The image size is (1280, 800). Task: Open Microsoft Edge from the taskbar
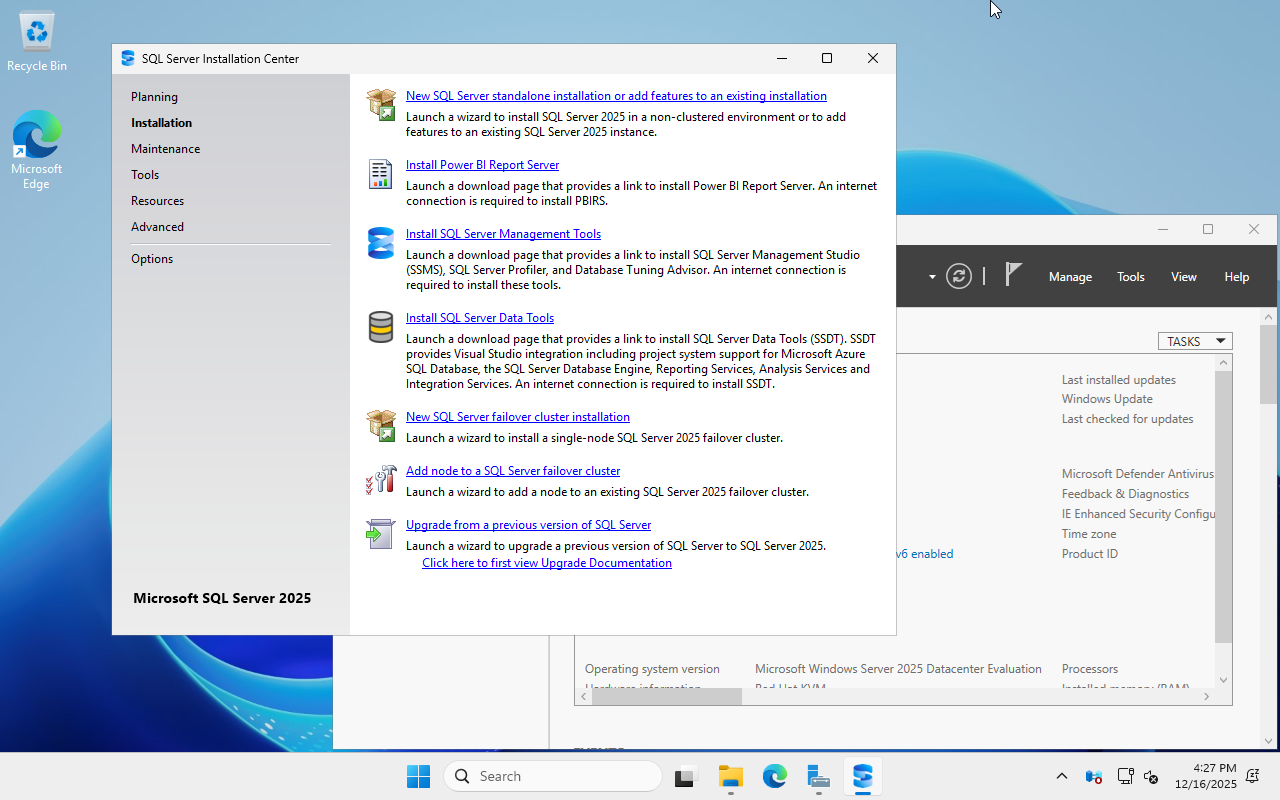coord(775,776)
